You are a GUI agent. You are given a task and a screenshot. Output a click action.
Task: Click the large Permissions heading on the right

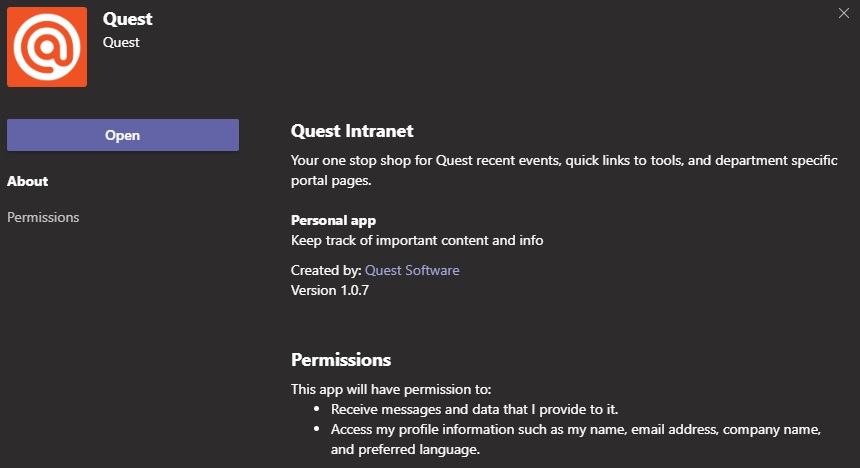(x=341, y=359)
